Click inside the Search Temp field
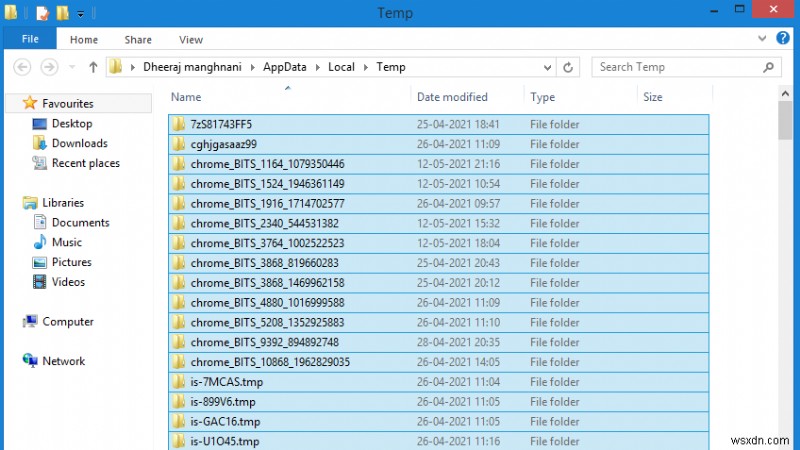 675,67
